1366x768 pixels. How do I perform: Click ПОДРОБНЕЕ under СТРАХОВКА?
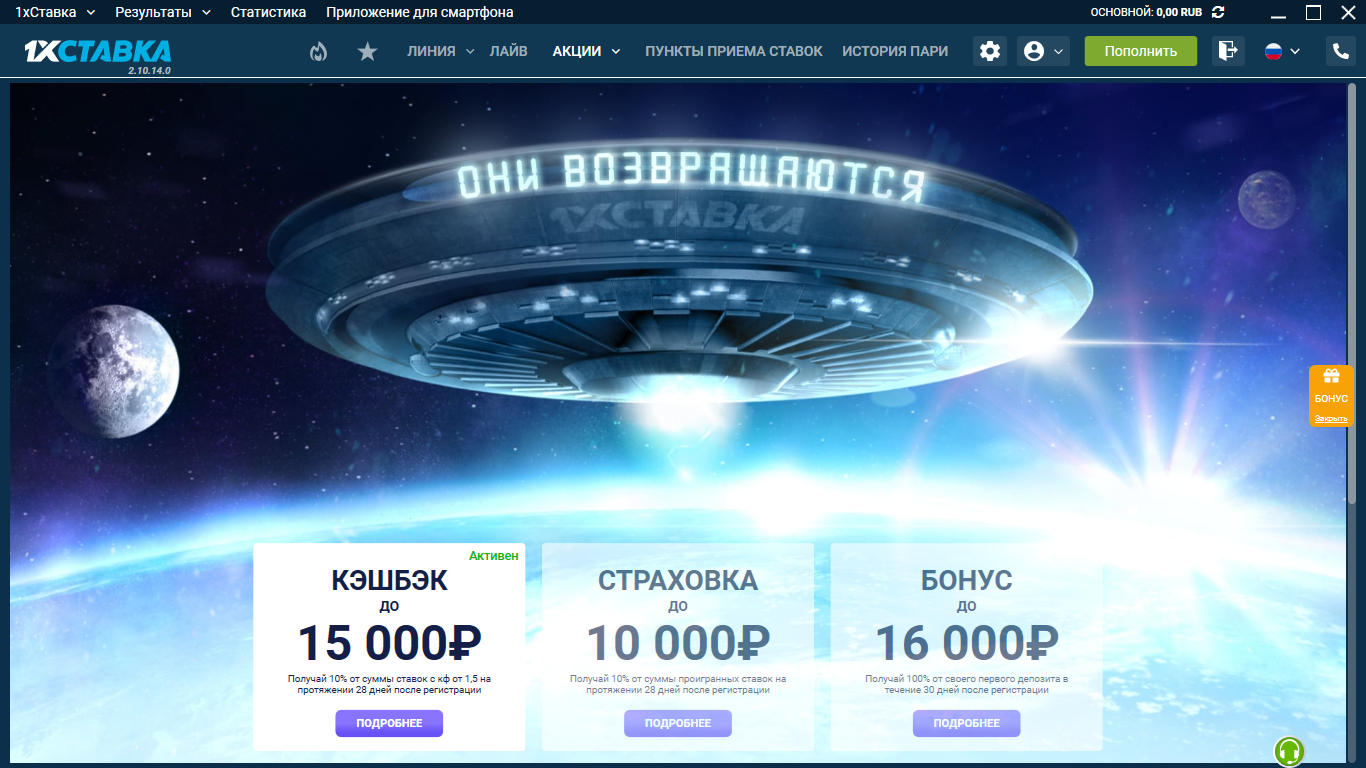click(678, 723)
